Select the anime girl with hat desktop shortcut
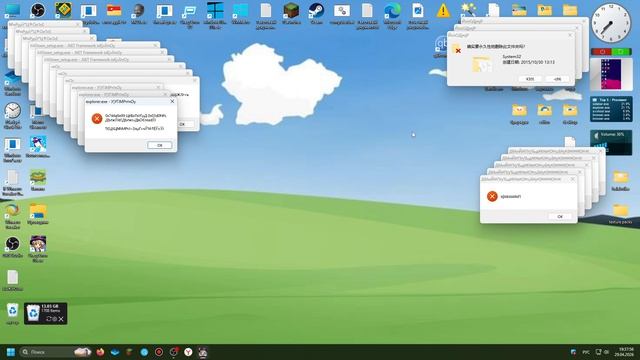Viewport: 640px width, 360px height. click(38, 244)
